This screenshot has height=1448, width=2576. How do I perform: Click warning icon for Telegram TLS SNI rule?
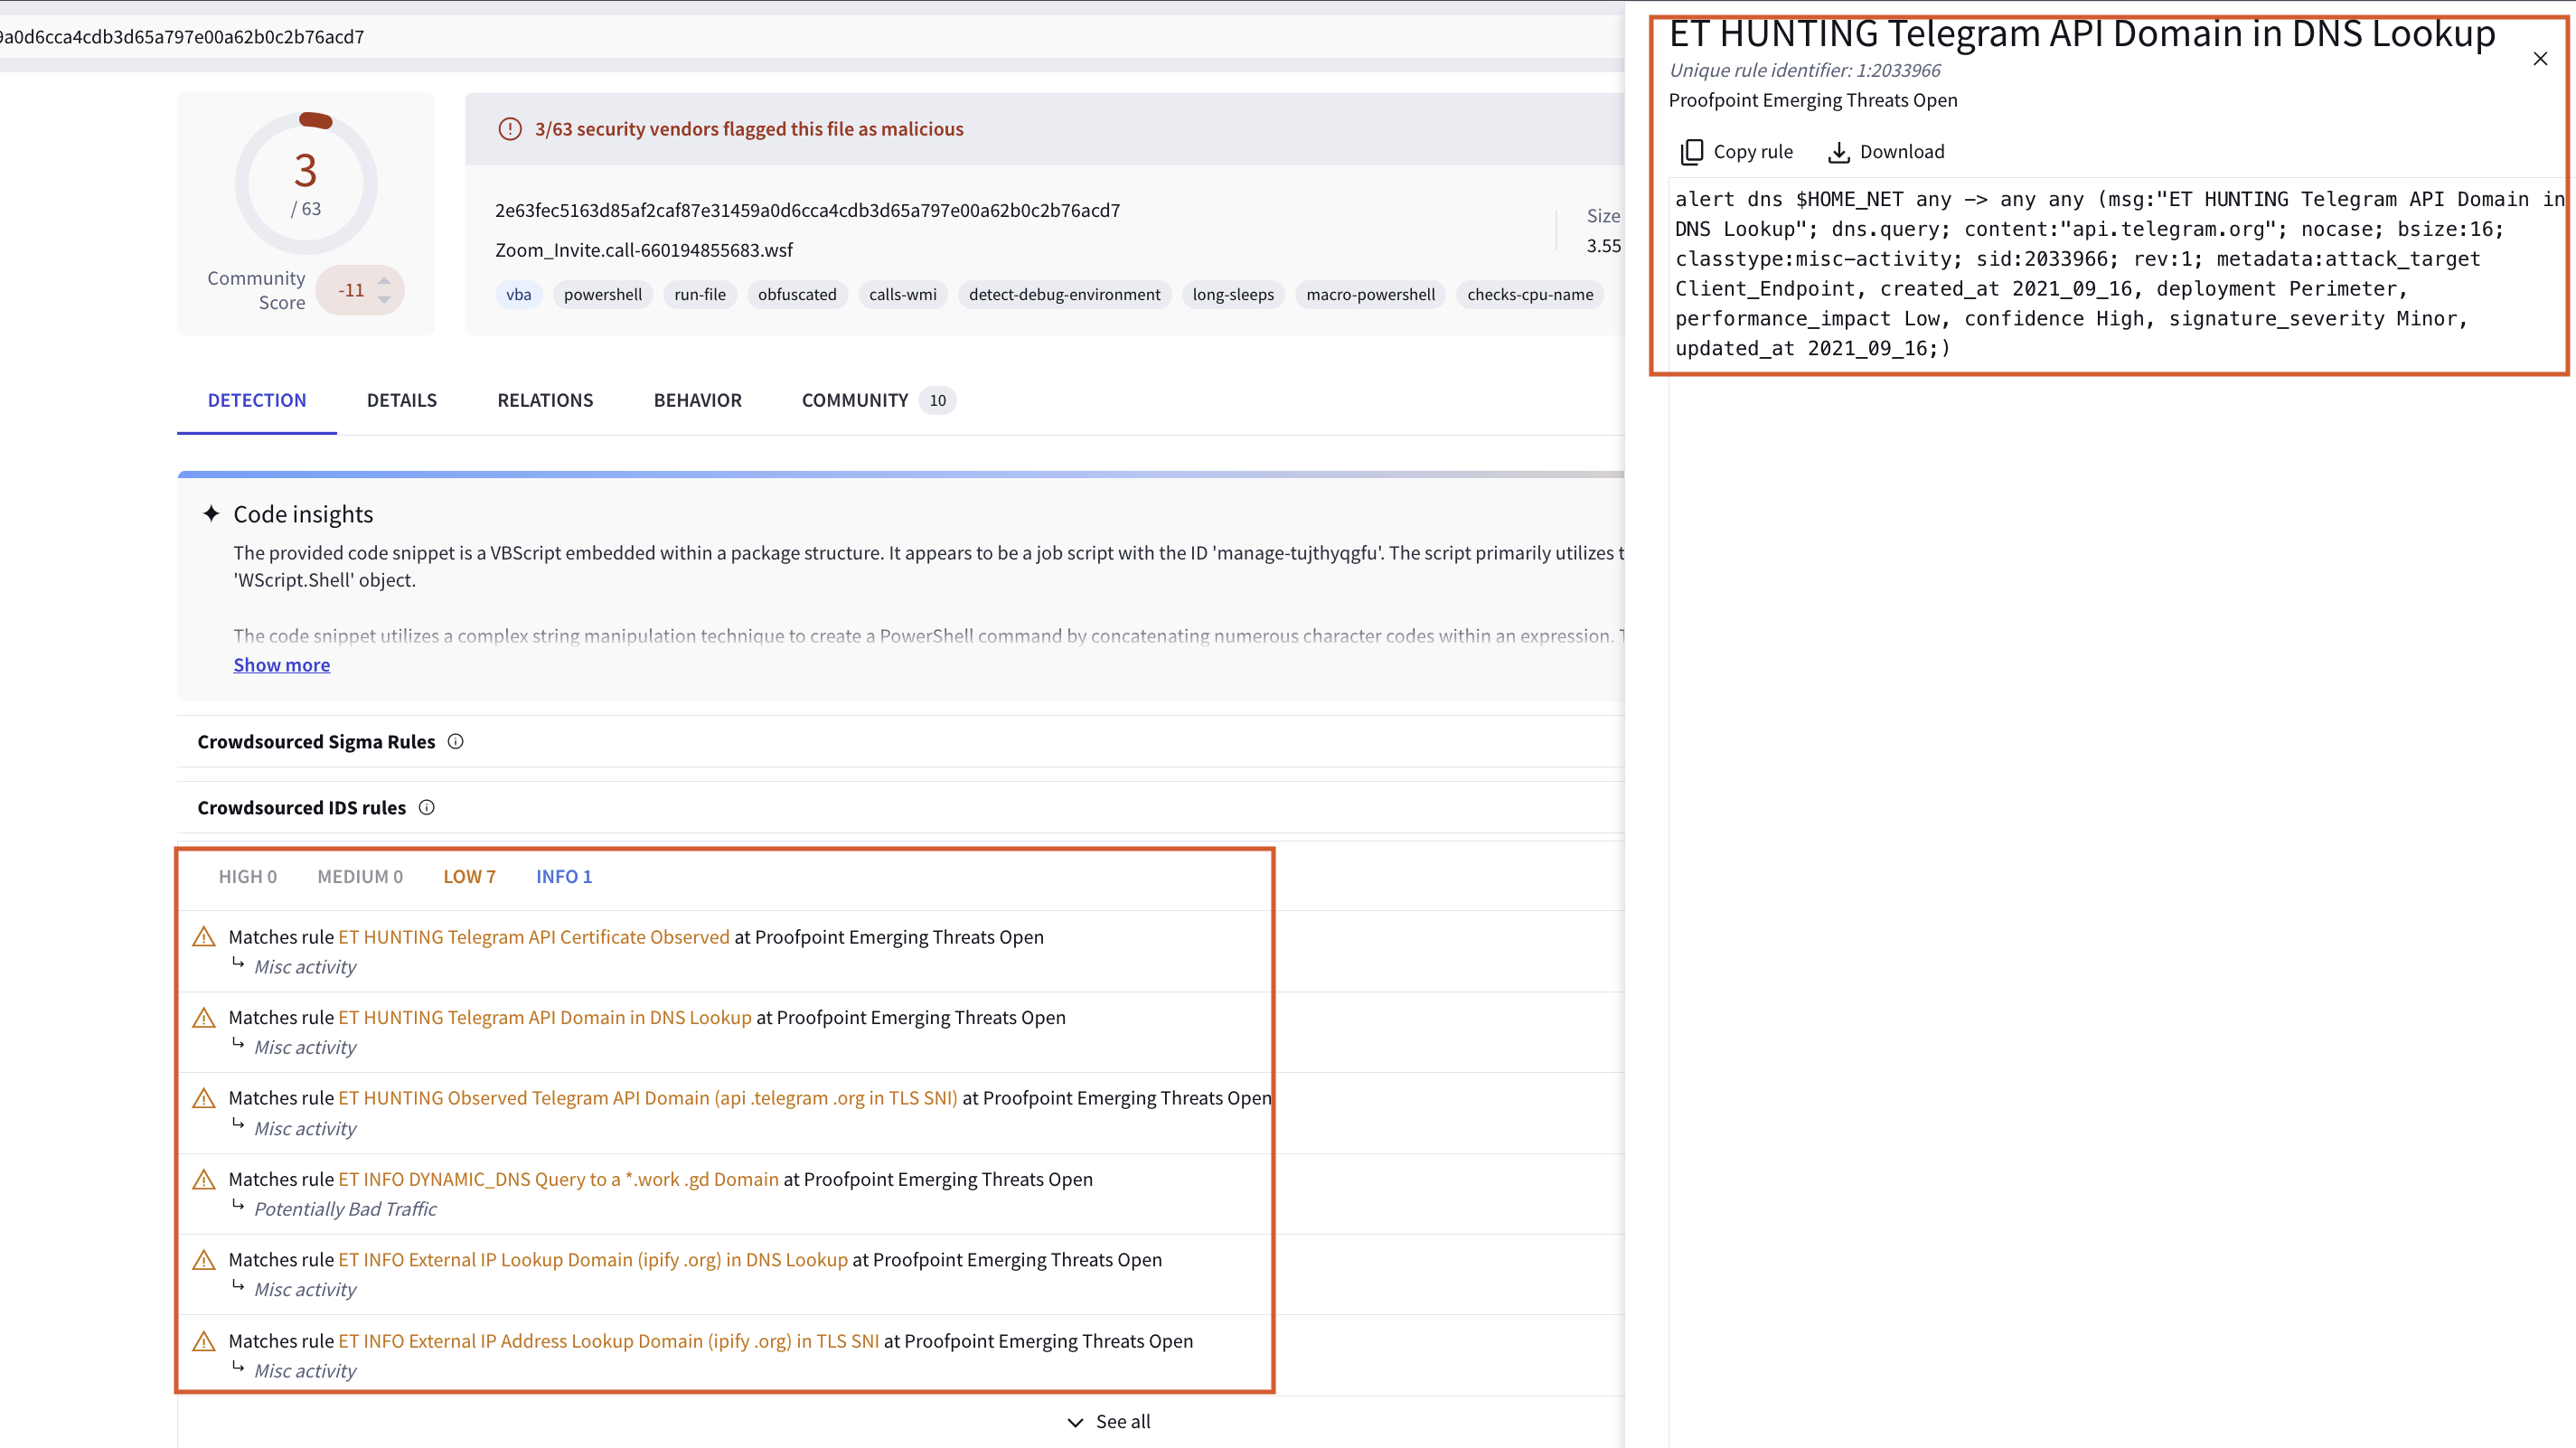click(x=204, y=1098)
